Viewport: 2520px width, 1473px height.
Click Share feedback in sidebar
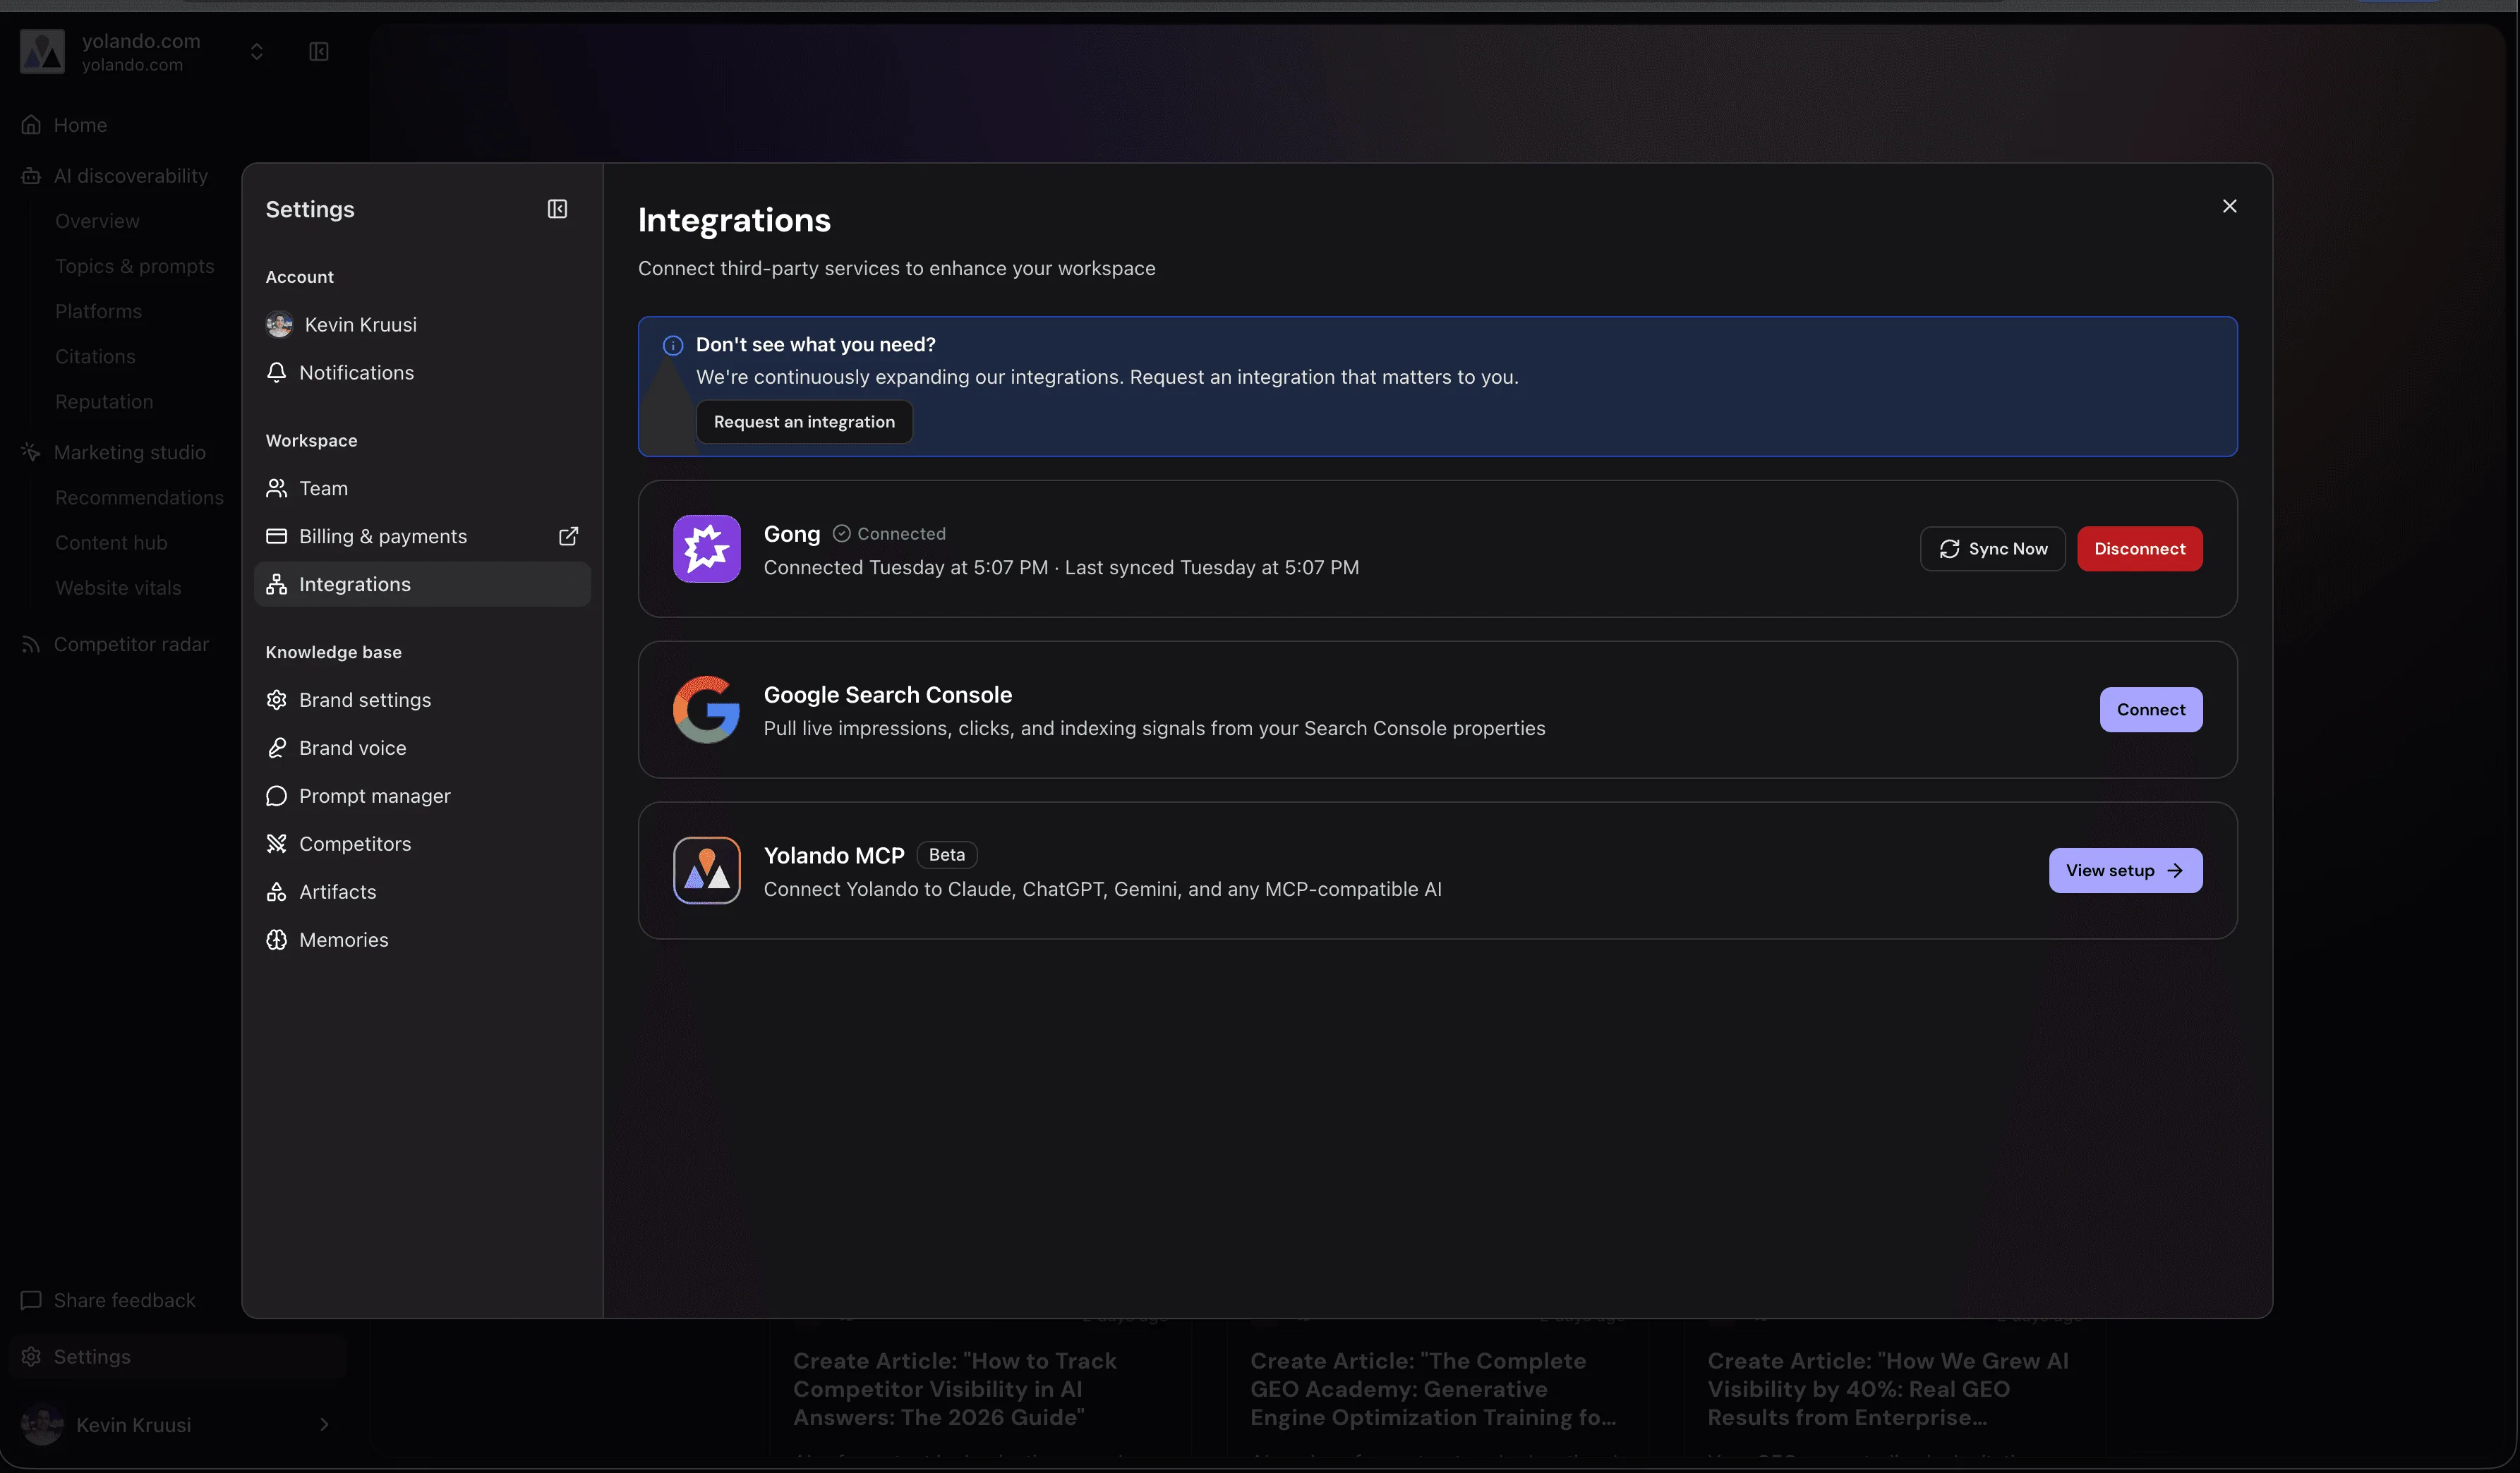(x=124, y=1301)
